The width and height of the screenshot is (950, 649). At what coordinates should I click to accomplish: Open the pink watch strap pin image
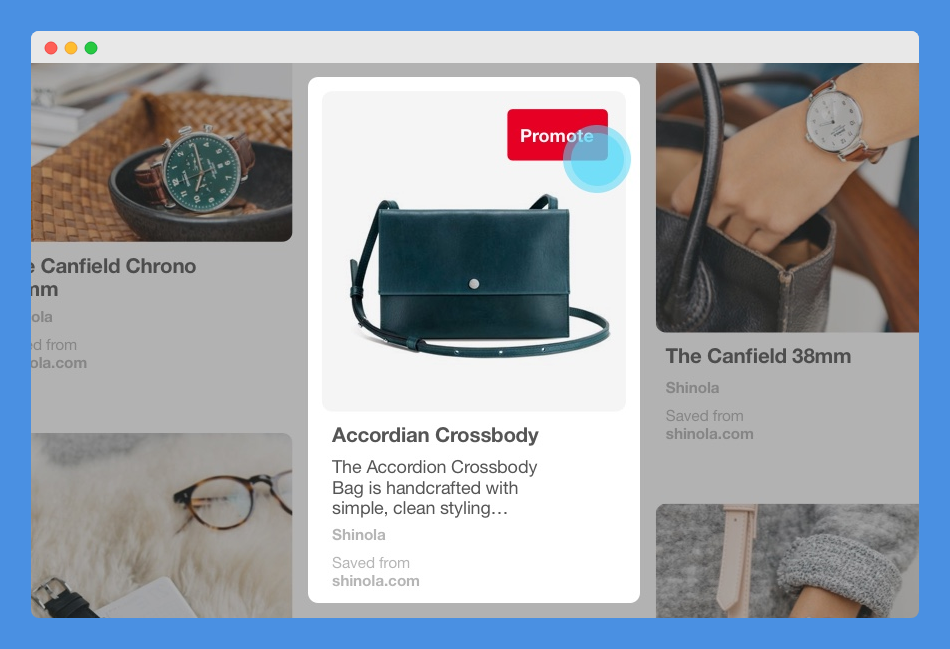pyautogui.click(x=787, y=561)
